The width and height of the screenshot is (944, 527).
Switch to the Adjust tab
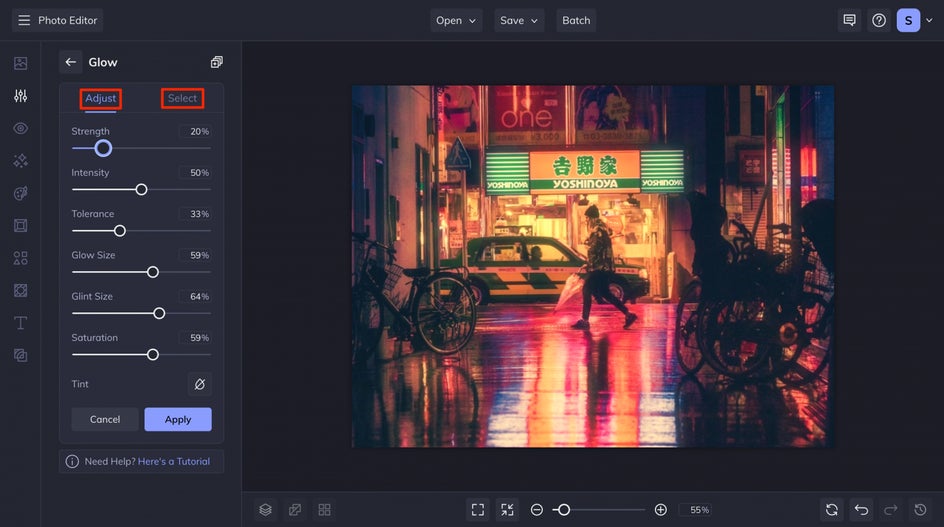pyautogui.click(x=100, y=98)
